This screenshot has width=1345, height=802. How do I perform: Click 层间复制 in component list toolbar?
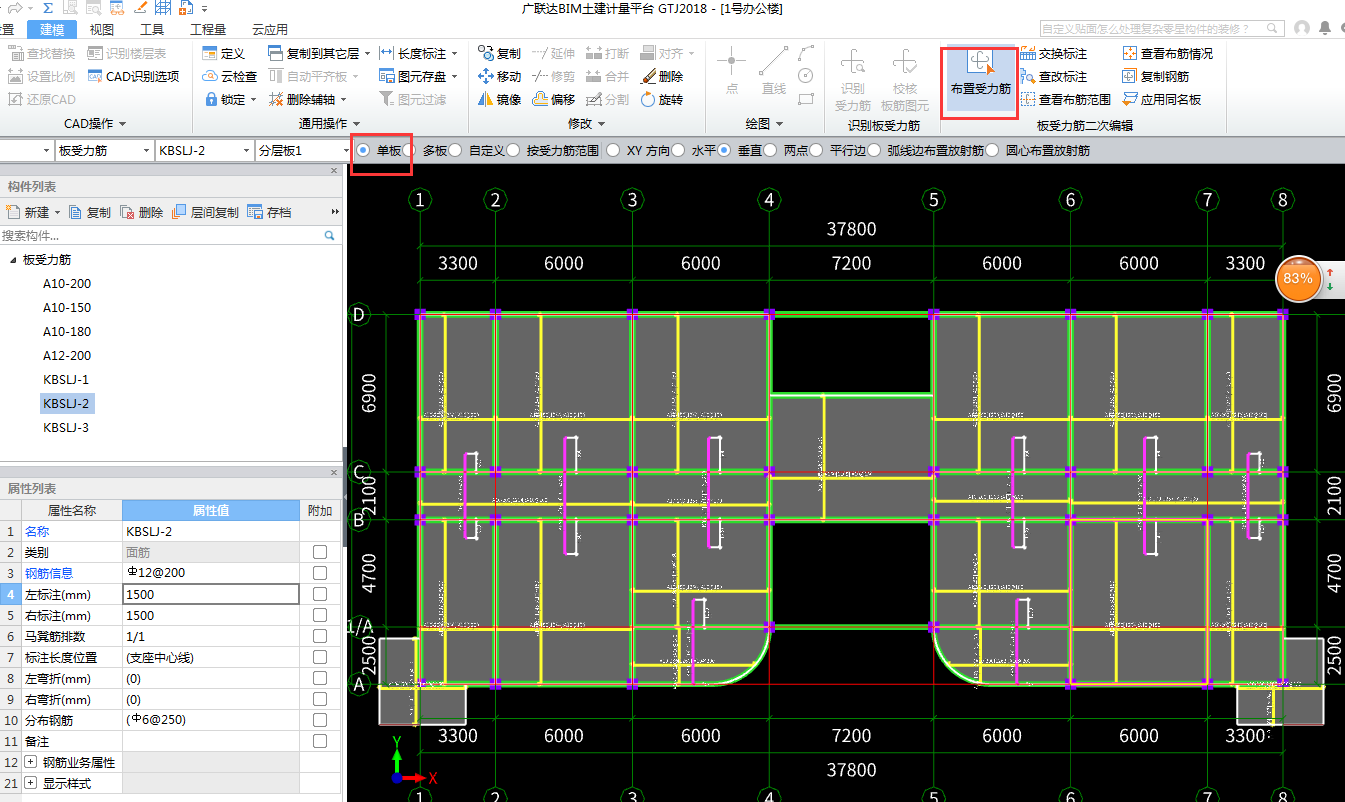(206, 212)
